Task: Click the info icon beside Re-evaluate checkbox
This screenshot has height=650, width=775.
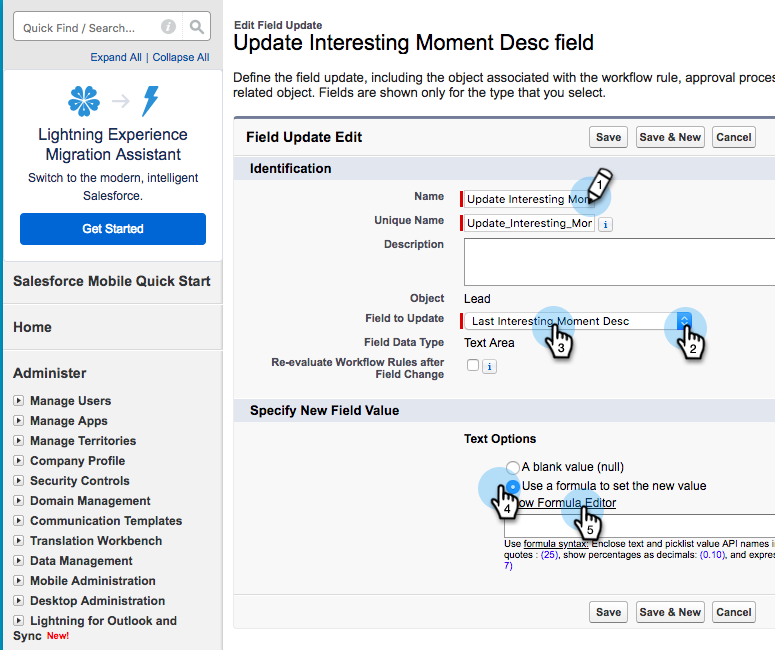Action: point(489,367)
